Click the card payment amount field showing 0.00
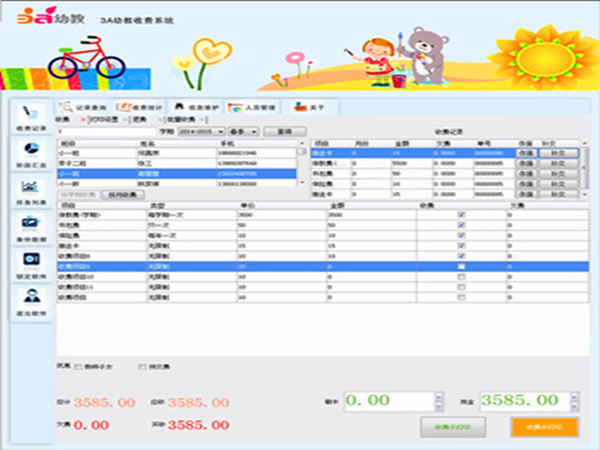 (x=390, y=401)
